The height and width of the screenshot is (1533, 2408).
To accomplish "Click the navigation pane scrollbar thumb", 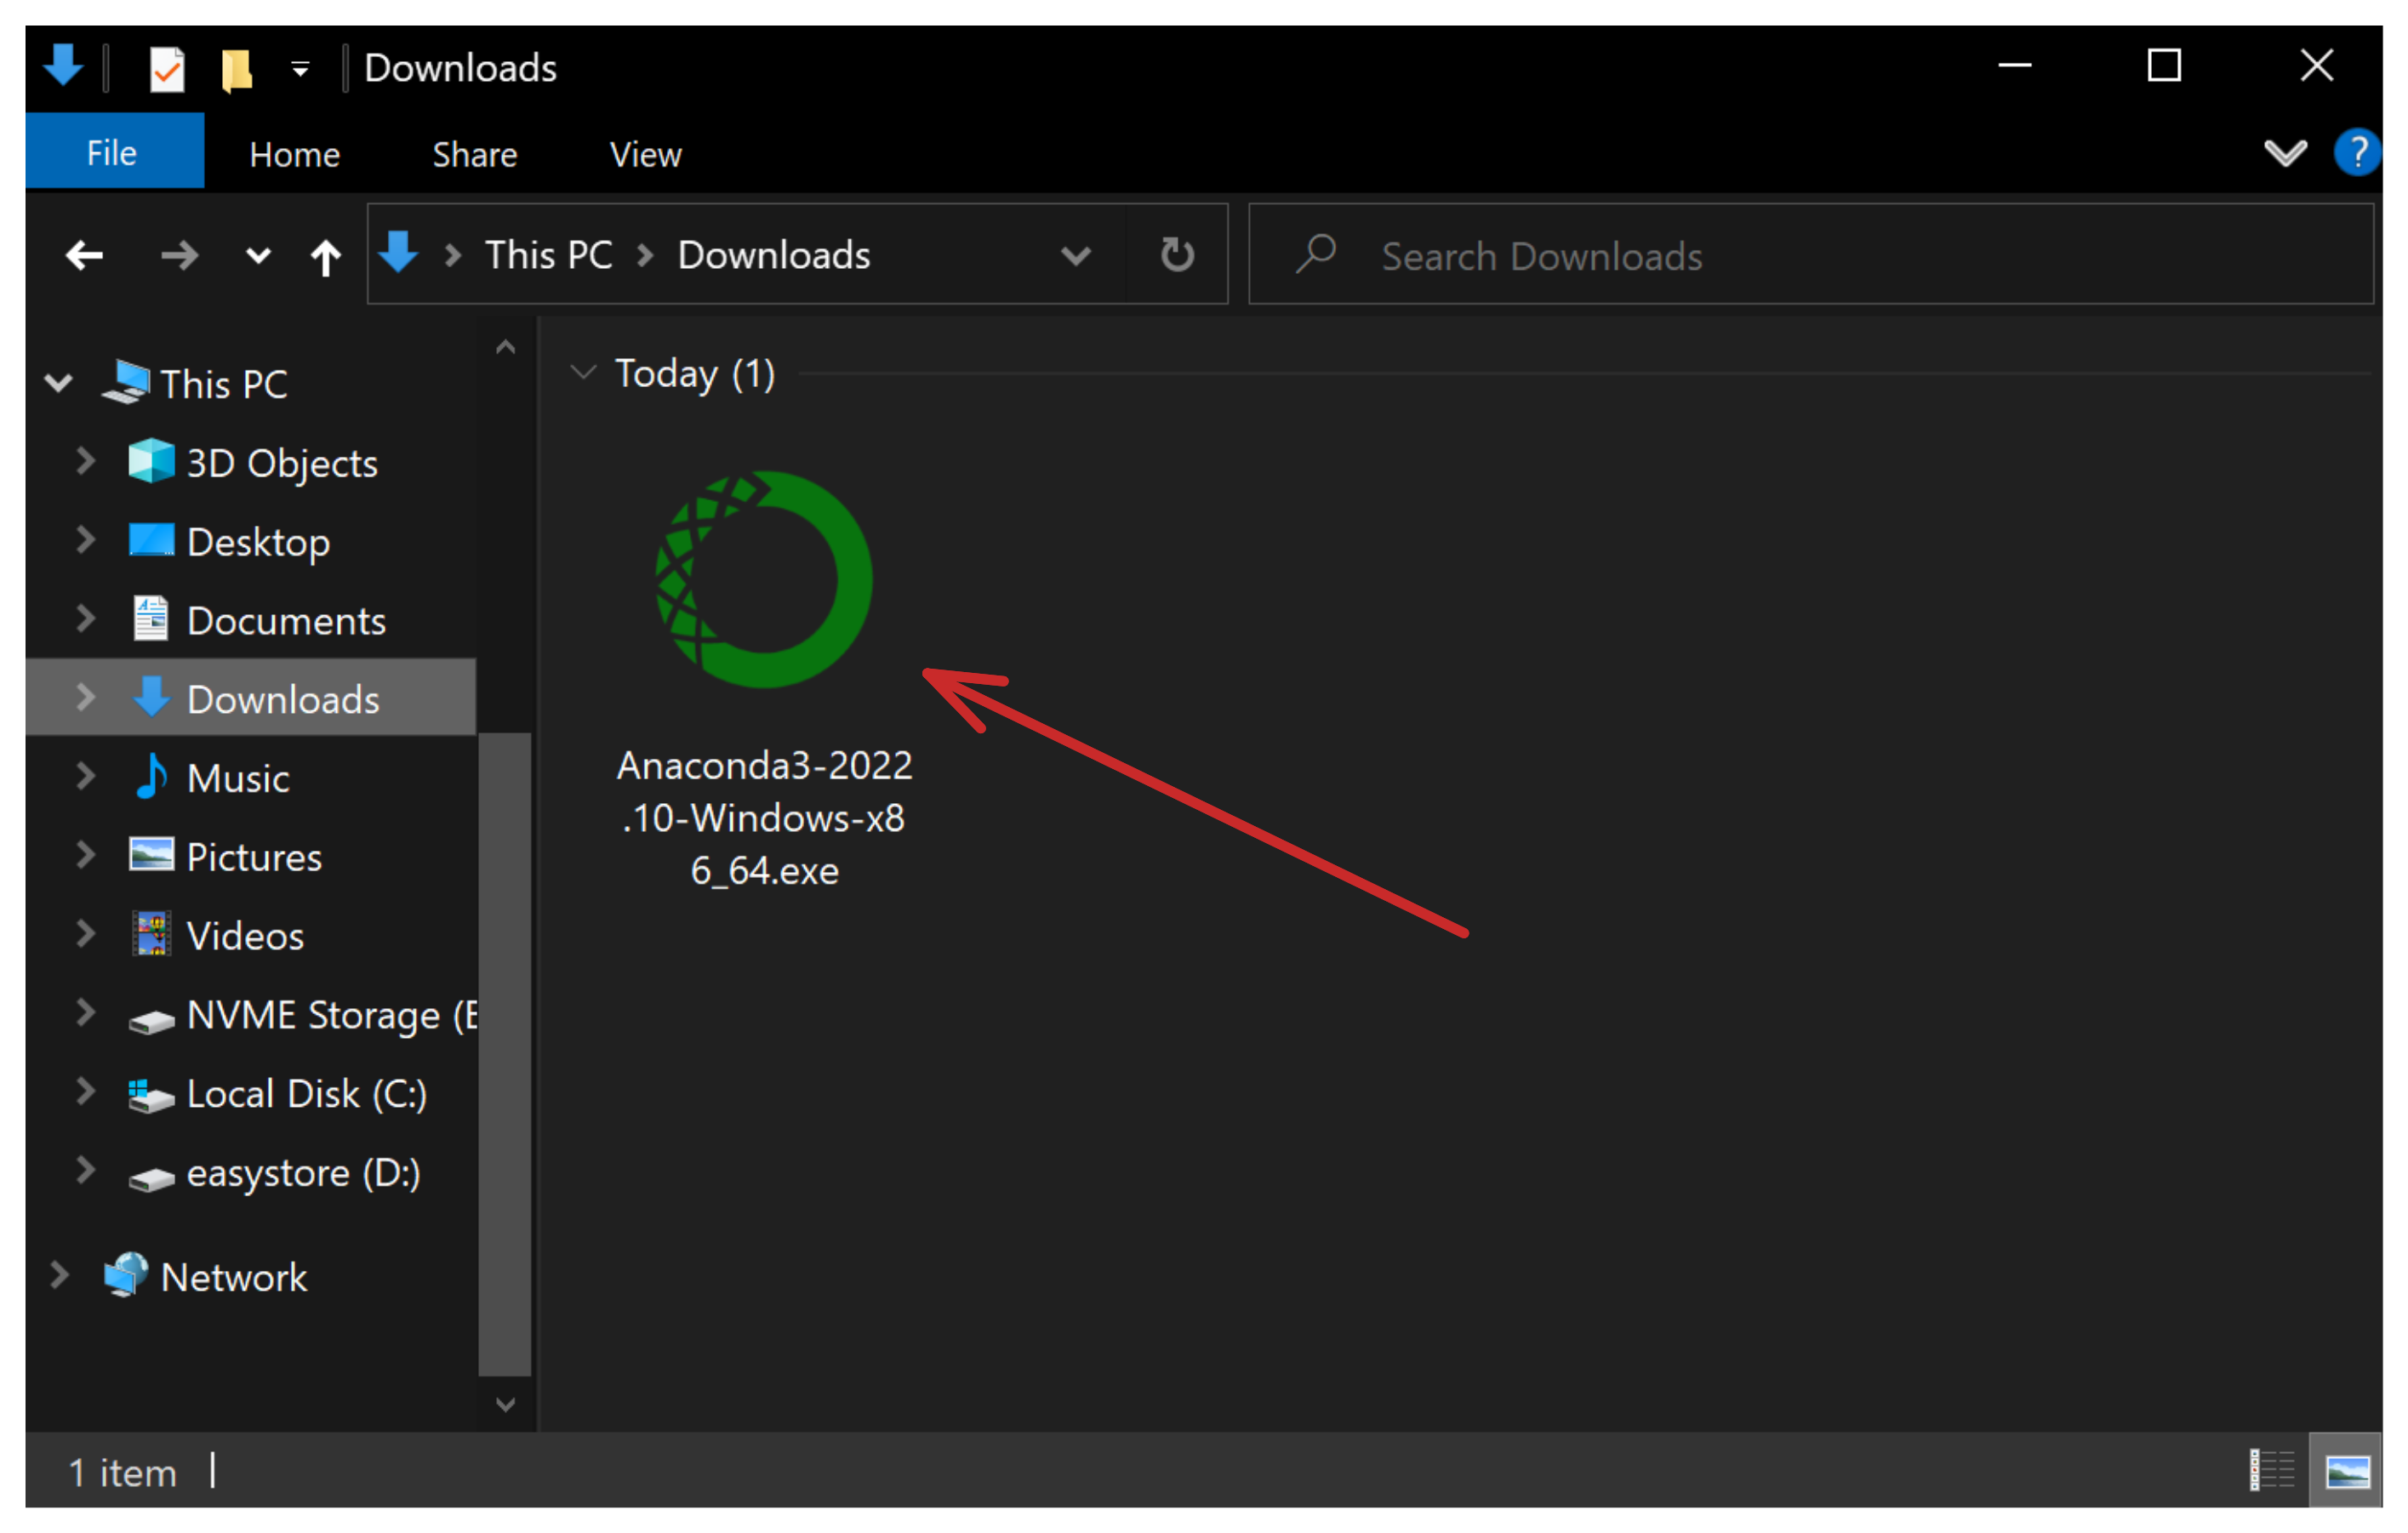I will [505, 1054].
